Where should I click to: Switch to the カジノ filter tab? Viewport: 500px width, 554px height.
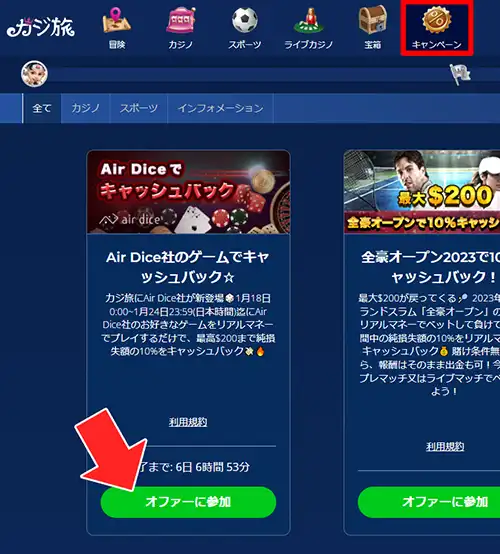(86, 108)
